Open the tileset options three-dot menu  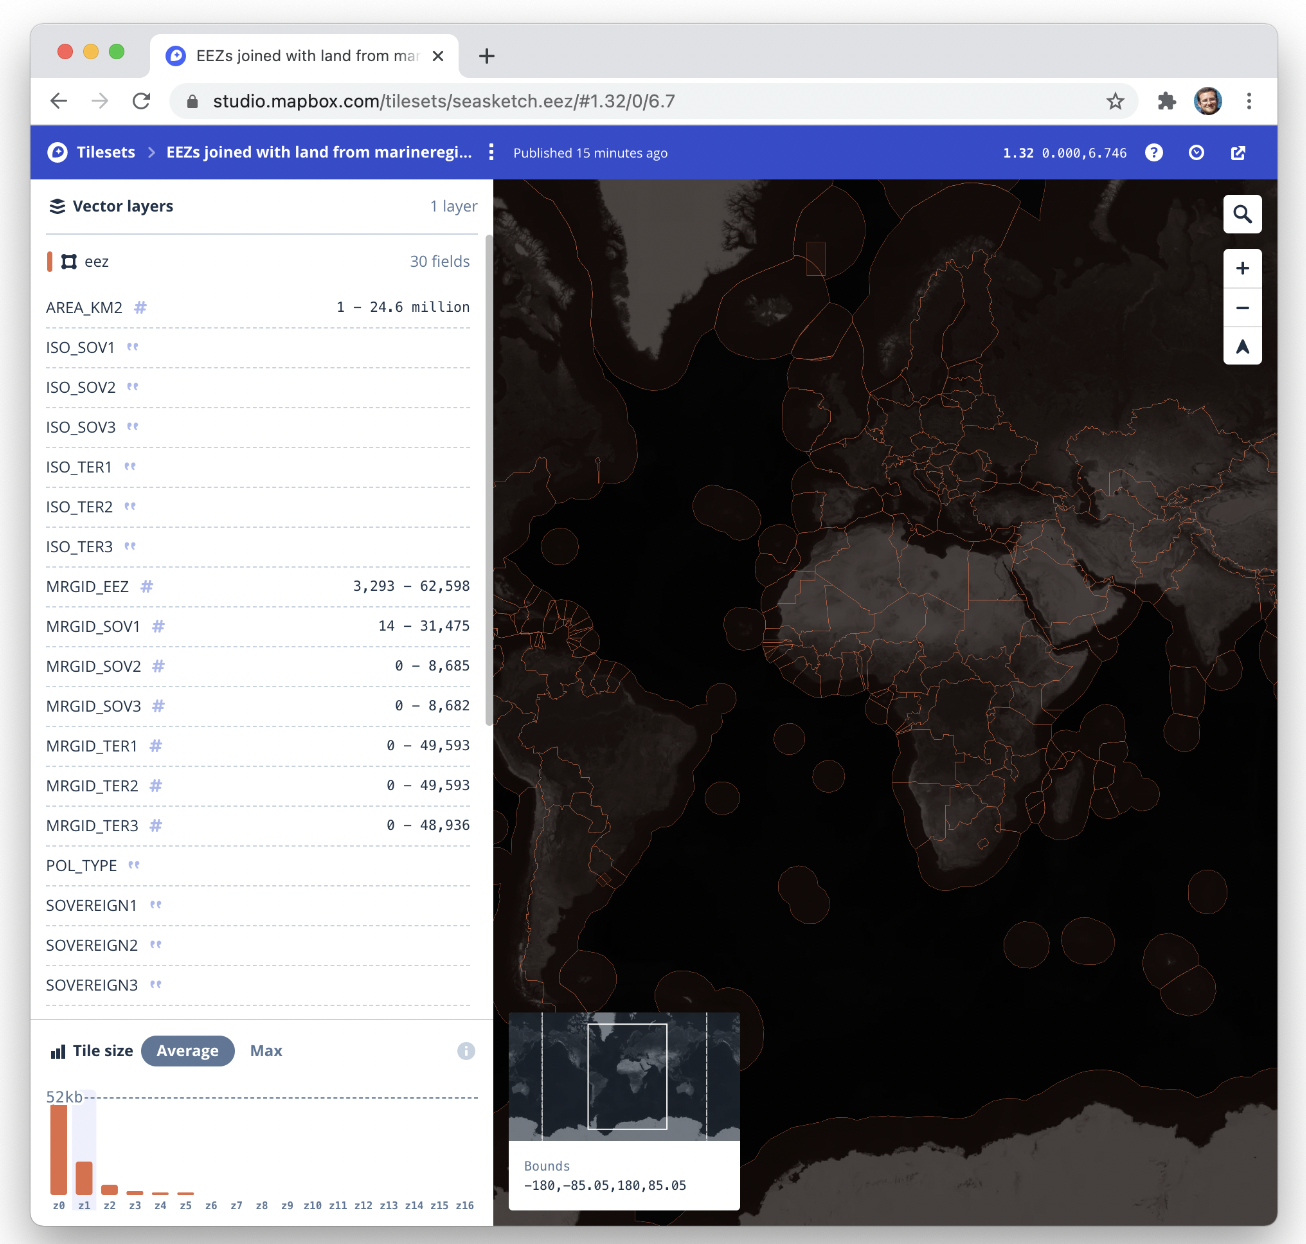coord(491,152)
